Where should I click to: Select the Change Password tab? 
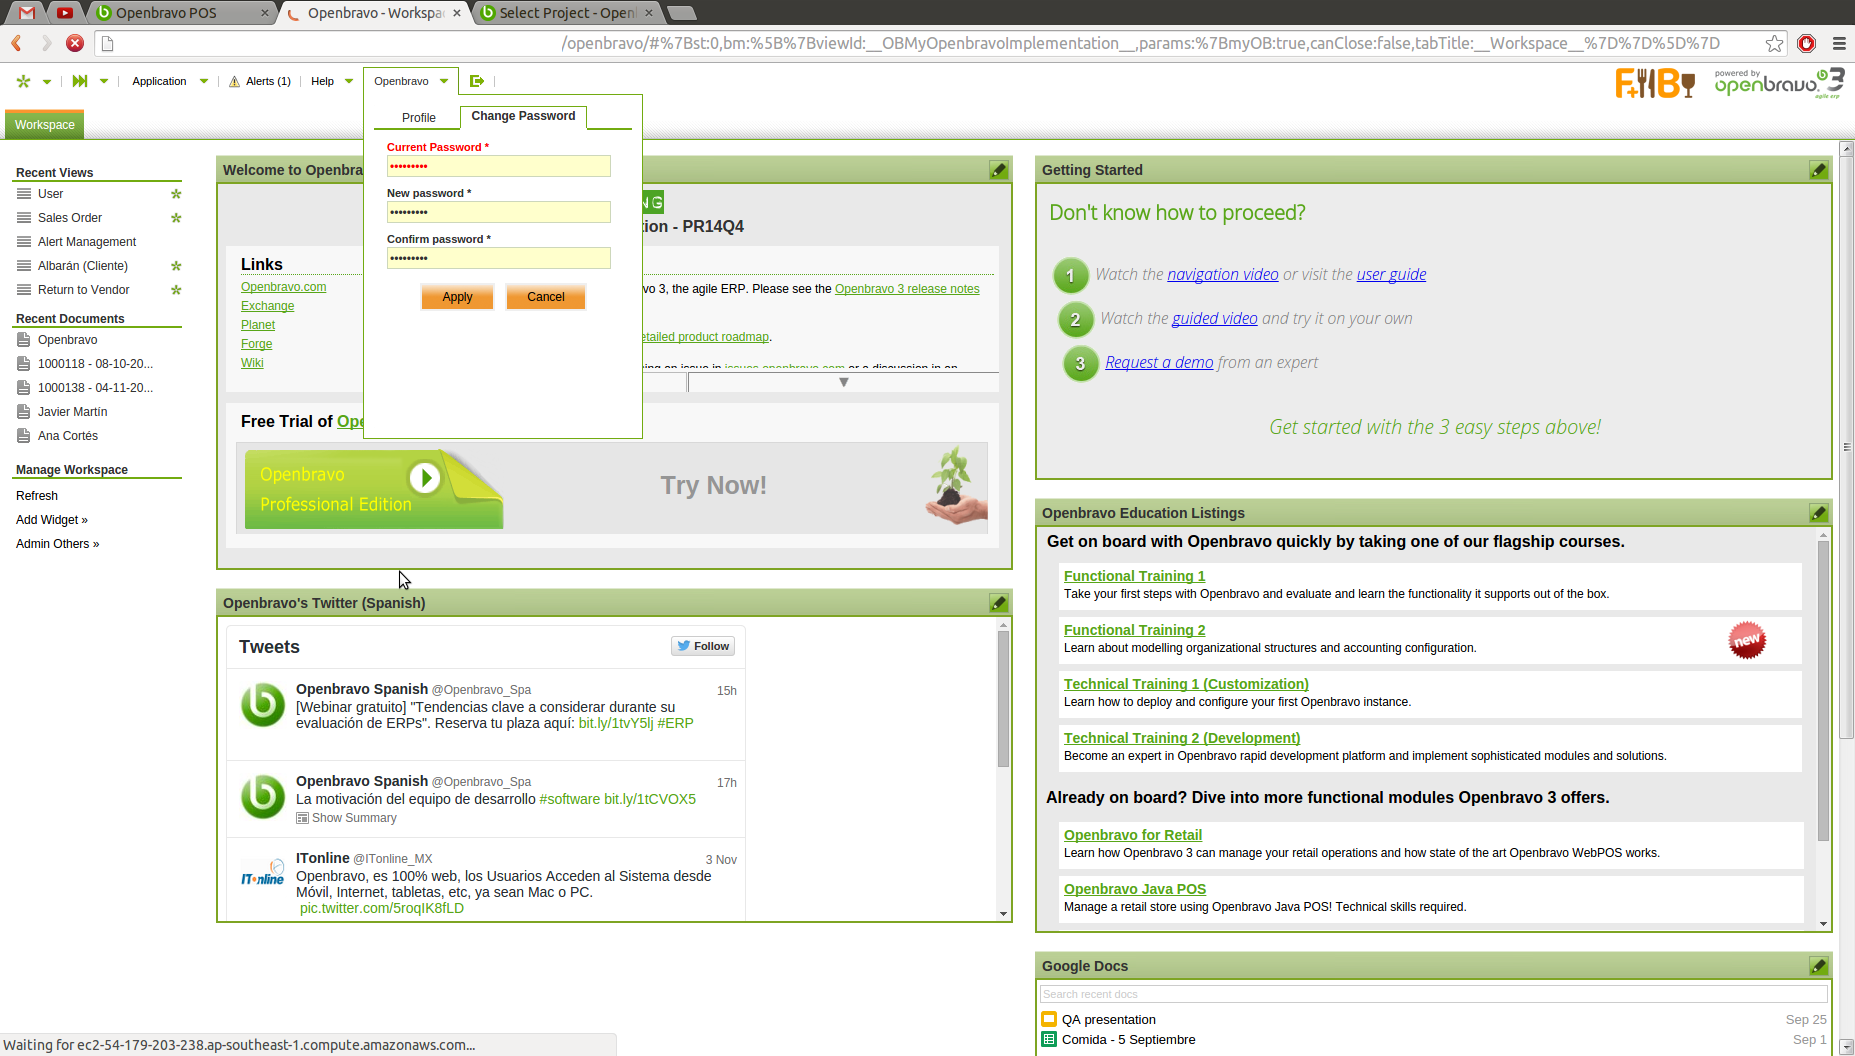point(523,116)
